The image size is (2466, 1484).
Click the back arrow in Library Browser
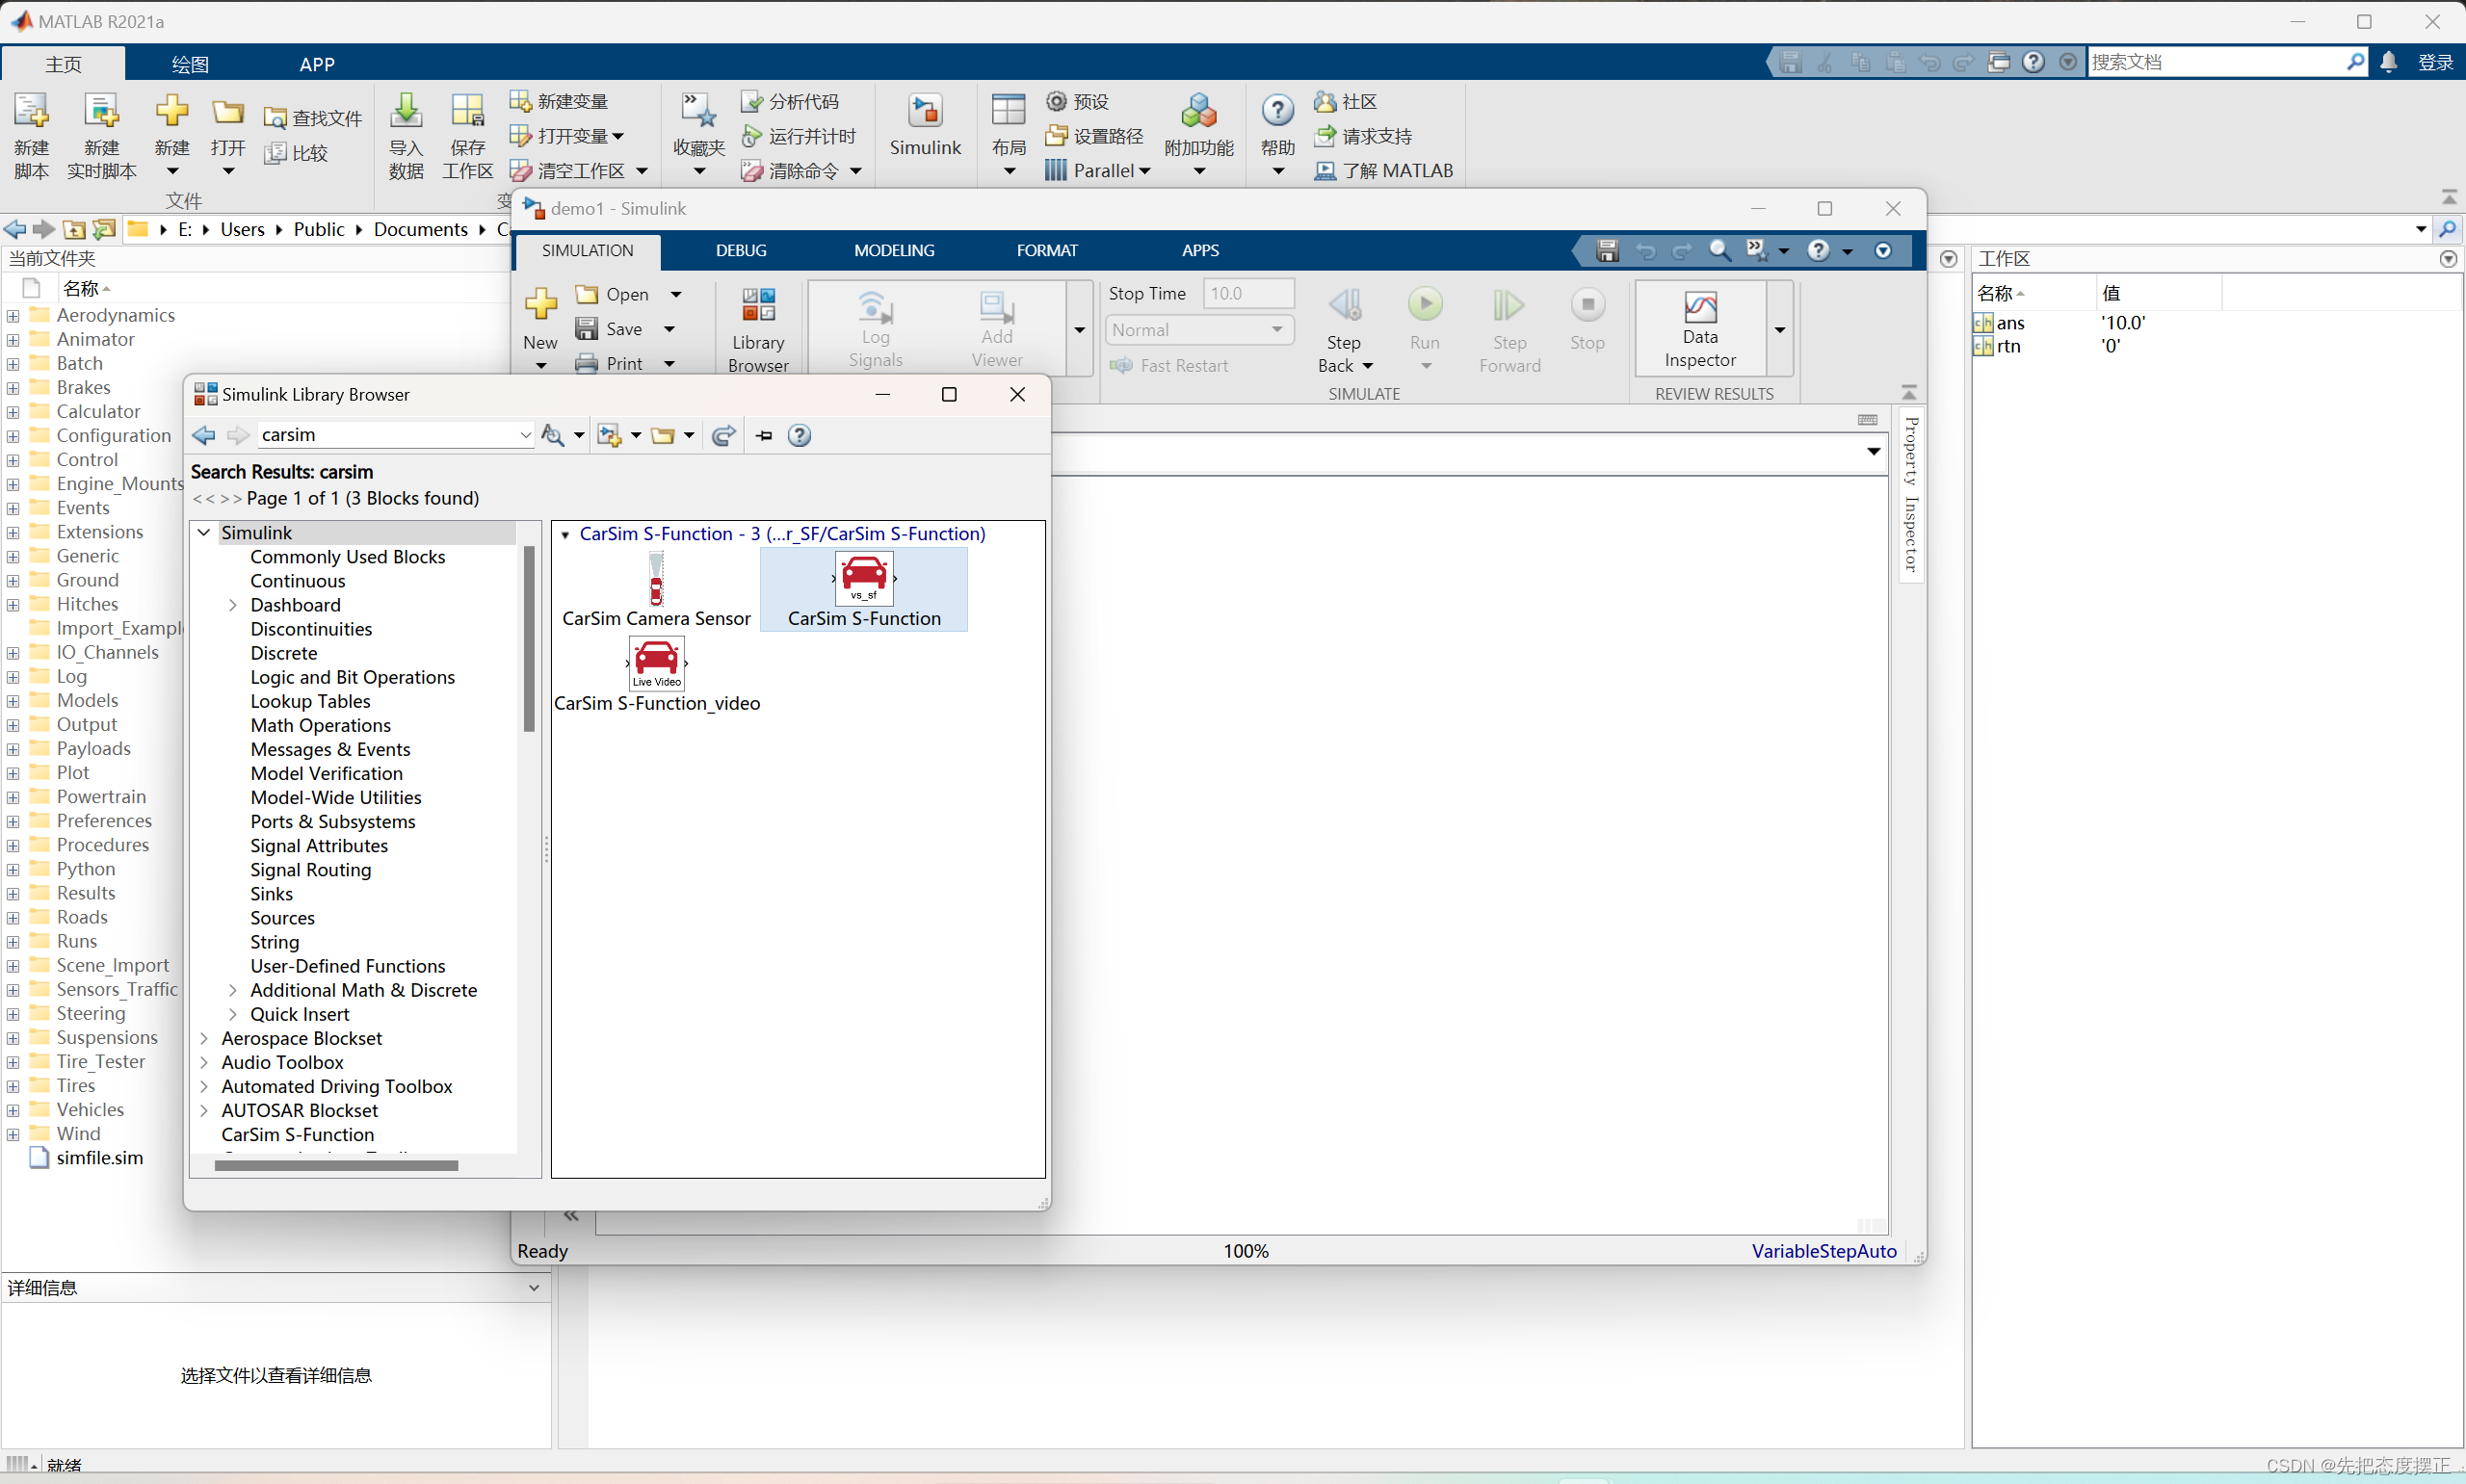click(204, 435)
